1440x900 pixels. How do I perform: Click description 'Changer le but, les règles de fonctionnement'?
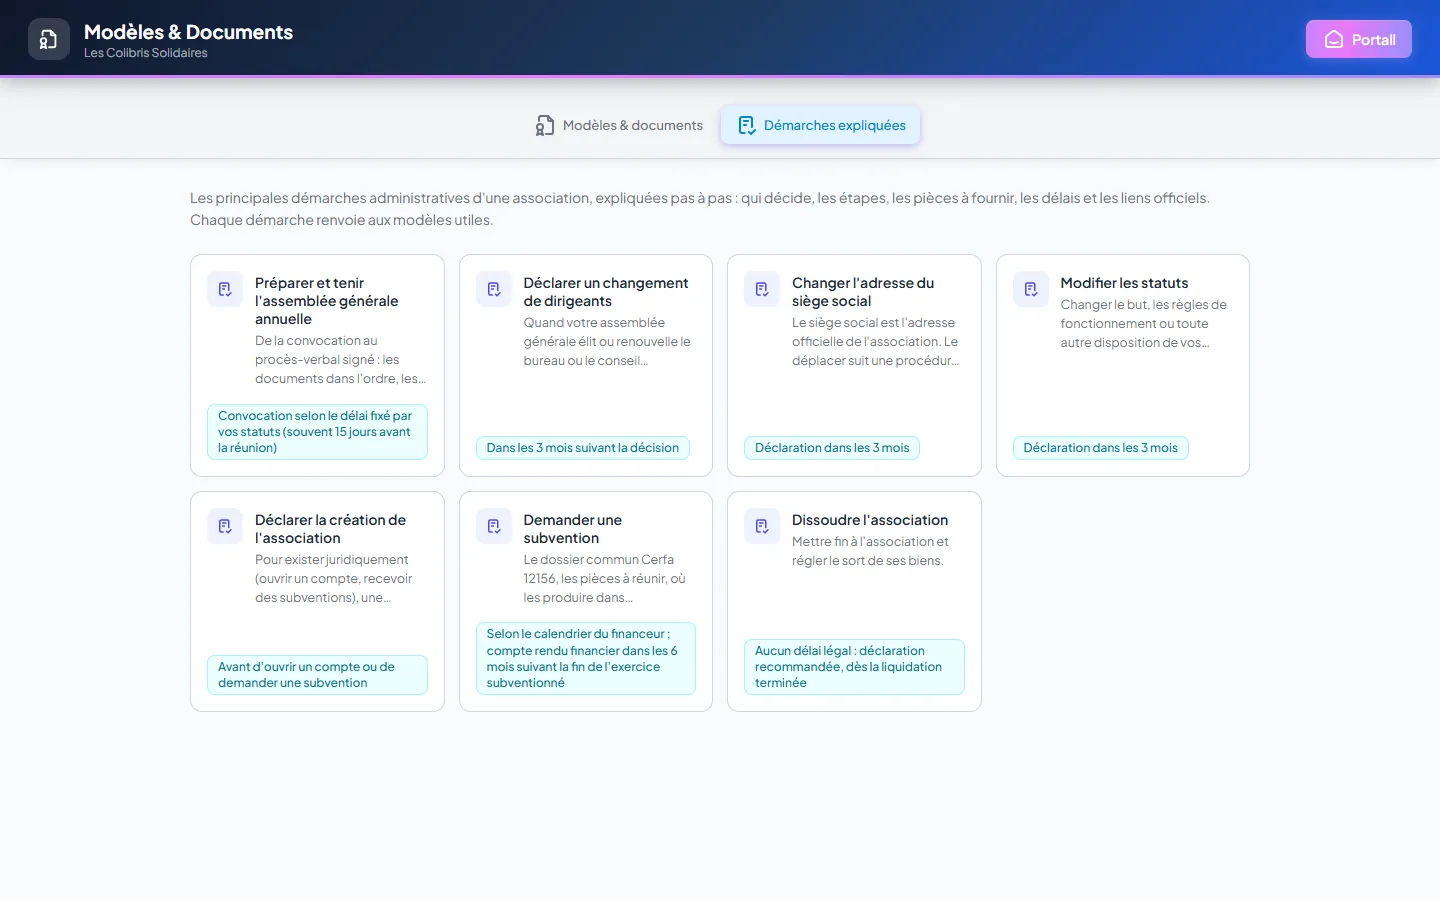pyautogui.click(x=1144, y=324)
